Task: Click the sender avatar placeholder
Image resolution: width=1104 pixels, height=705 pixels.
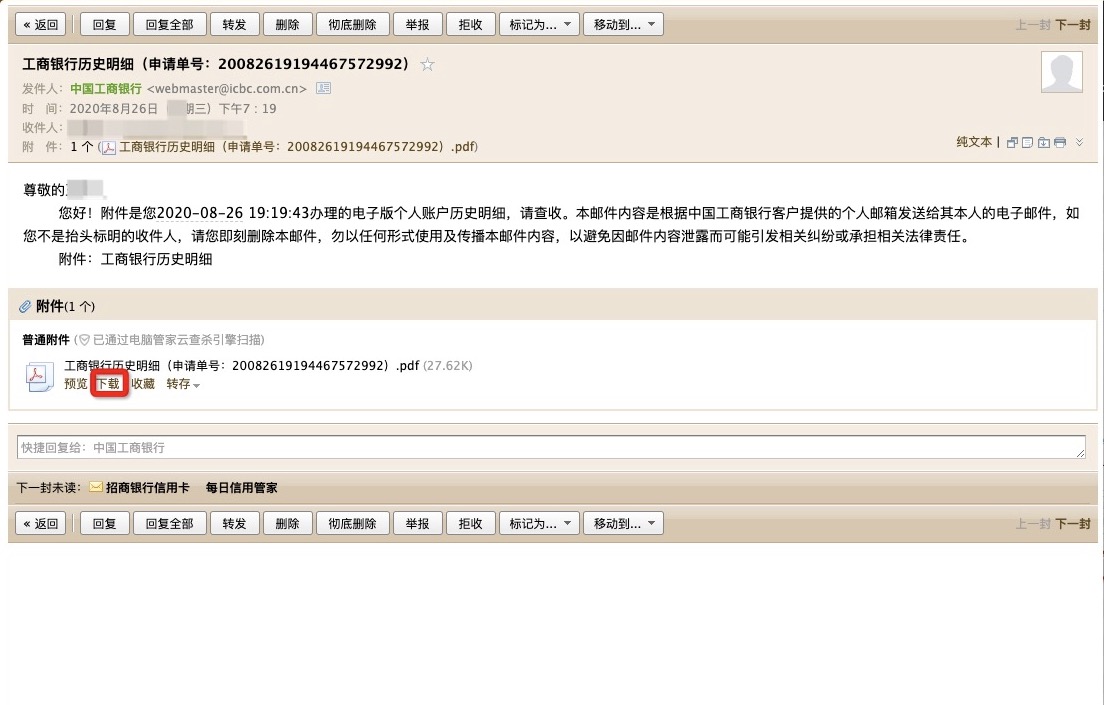Action: click(x=1062, y=73)
